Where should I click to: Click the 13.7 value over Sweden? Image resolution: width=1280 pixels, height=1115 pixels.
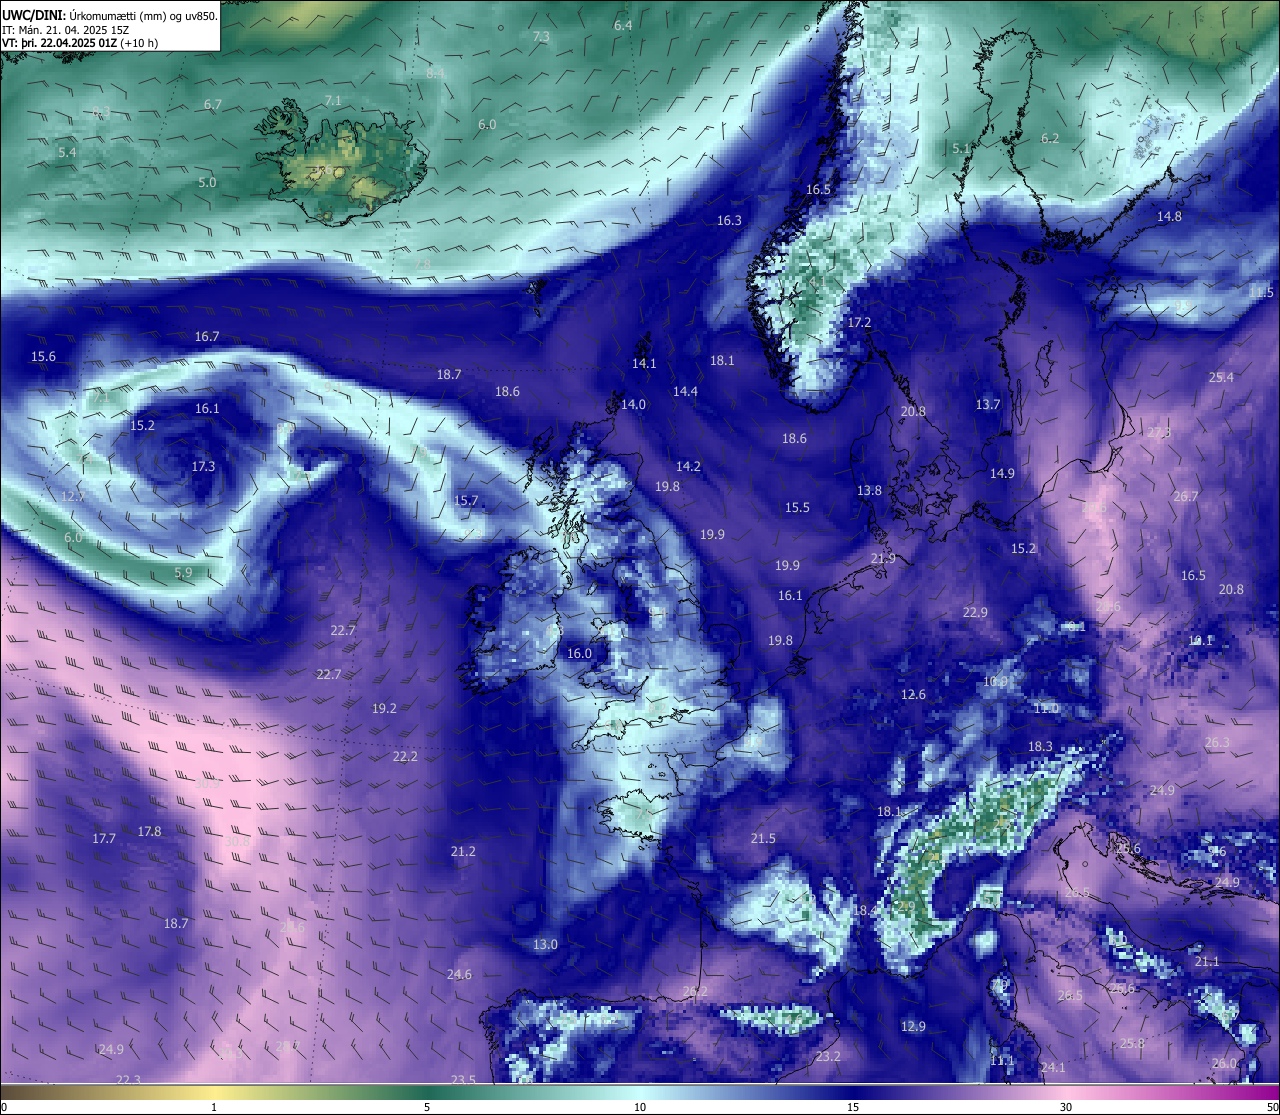click(987, 404)
